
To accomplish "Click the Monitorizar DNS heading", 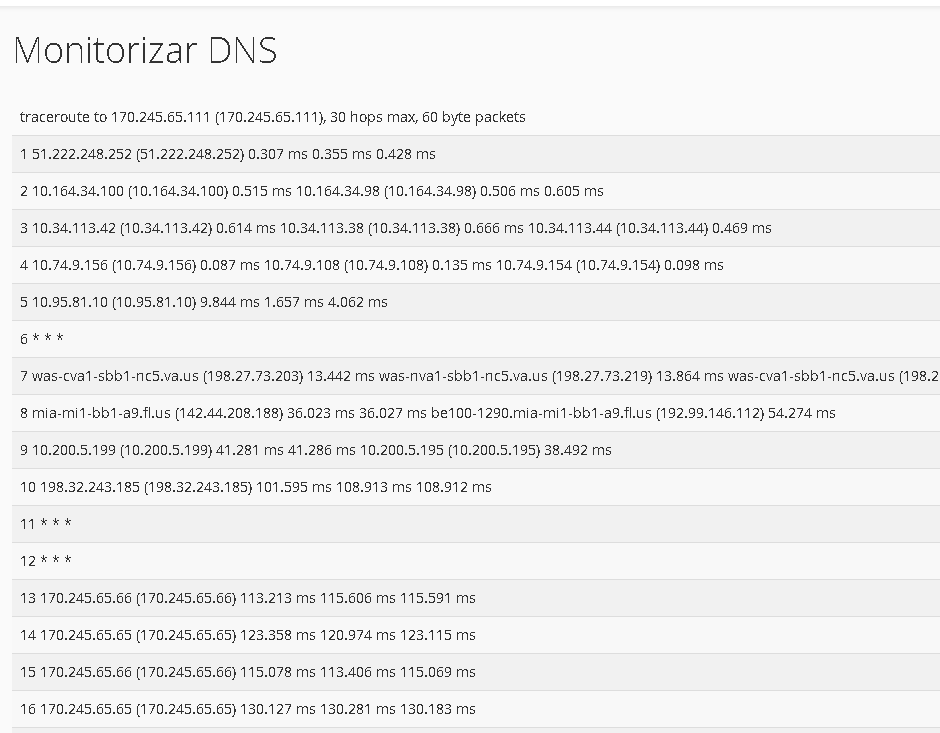I will (145, 50).
